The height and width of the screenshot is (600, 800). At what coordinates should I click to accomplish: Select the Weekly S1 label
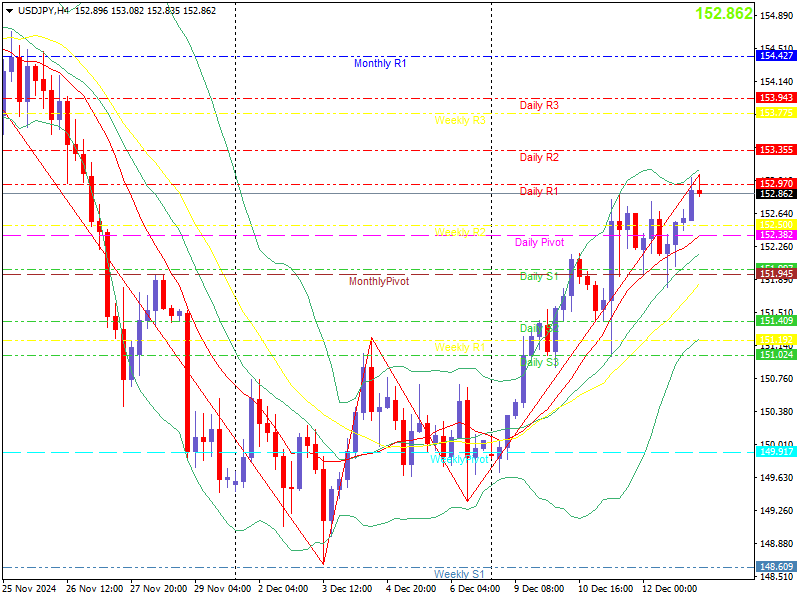[x=459, y=574]
